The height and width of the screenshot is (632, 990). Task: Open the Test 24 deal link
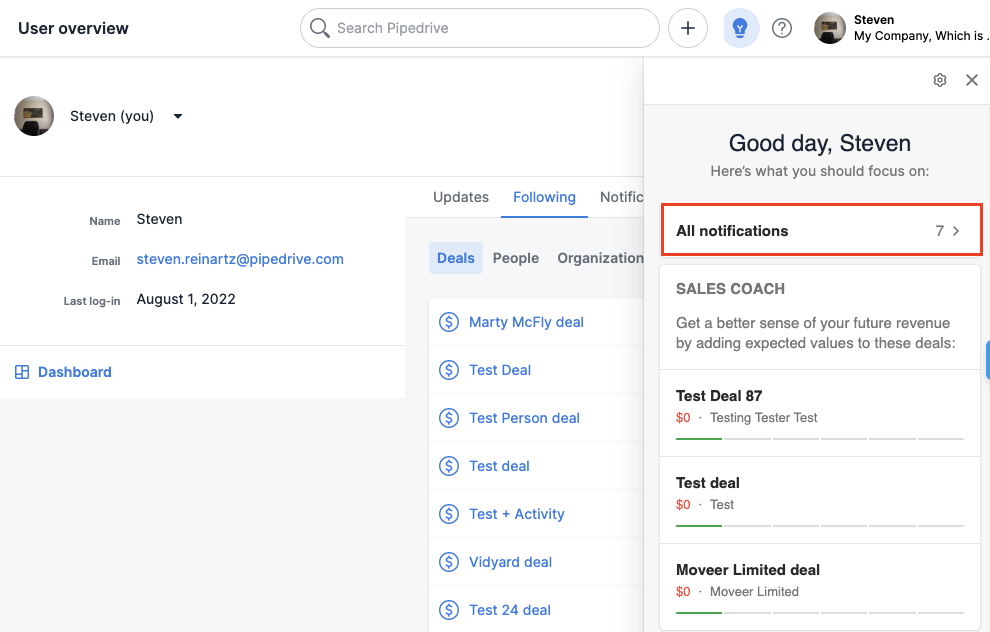[510, 610]
